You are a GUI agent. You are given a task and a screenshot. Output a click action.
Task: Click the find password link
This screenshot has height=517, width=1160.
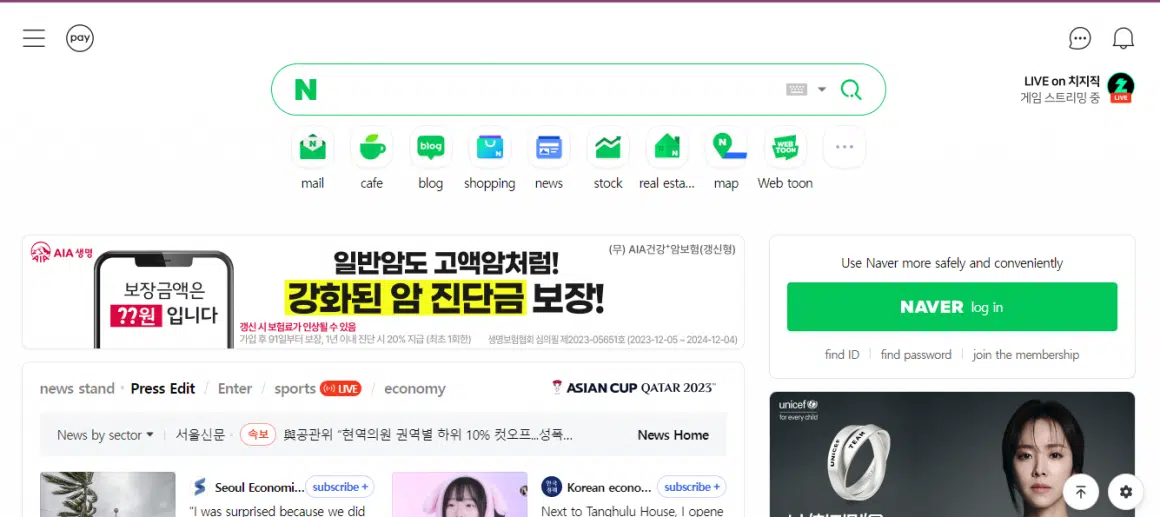coord(915,355)
